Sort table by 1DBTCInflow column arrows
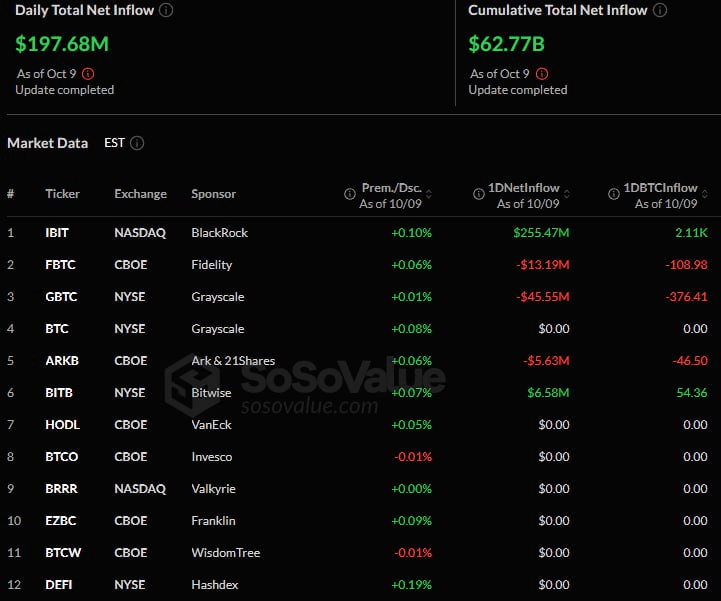 pyautogui.click(x=705, y=195)
